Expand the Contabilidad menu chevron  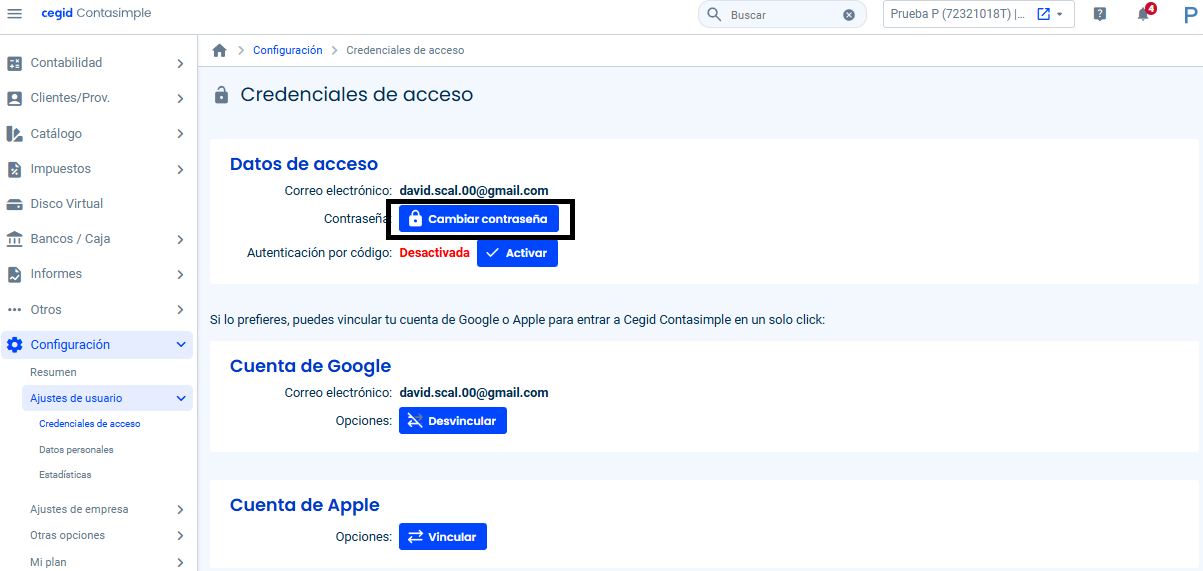(x=180, y=63)
